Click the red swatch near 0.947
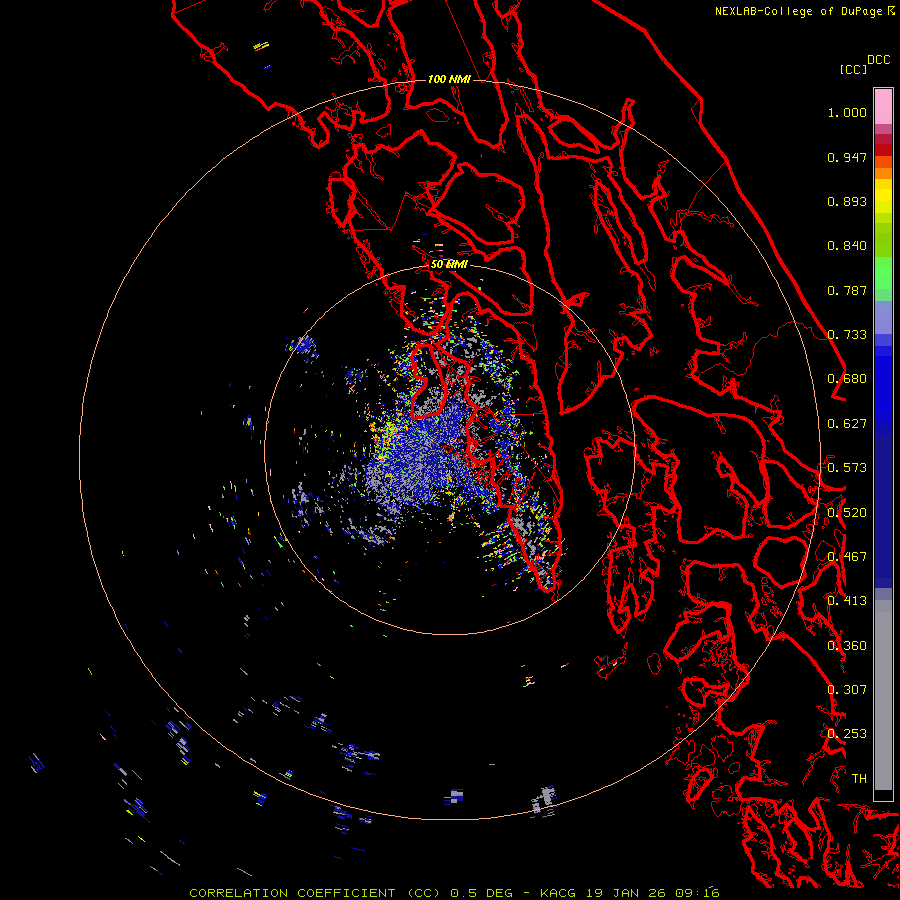 pyautogui.click(x=883, y=150)
